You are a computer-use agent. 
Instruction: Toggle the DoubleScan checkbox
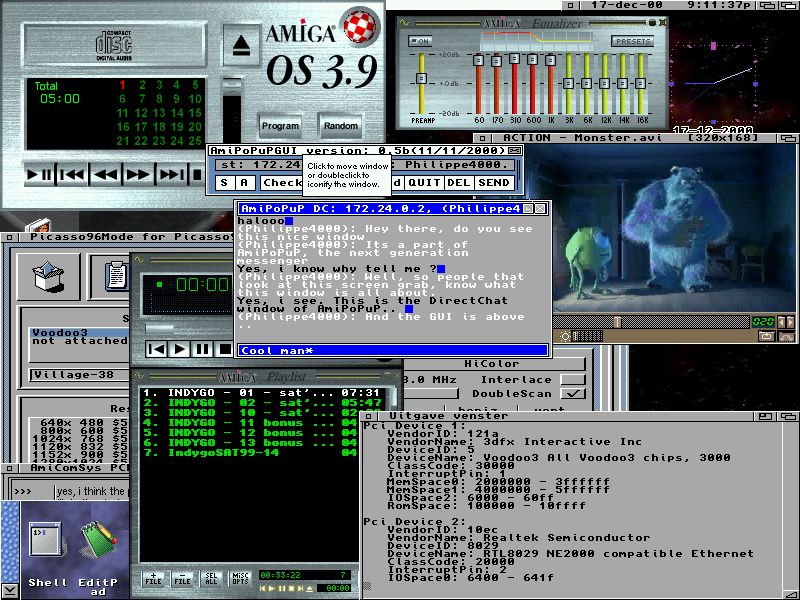tap(572, 394)
